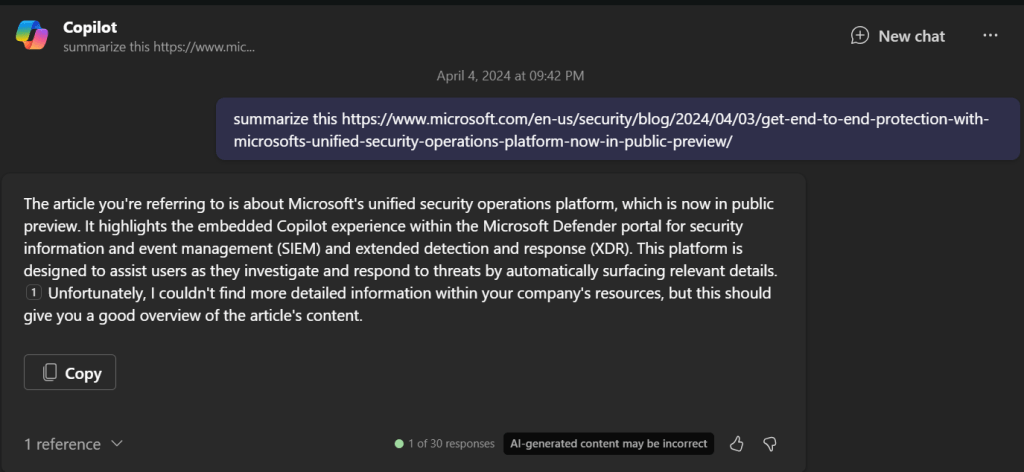
Task: Click the New chat speech bubble icon
Action: pos(860,35)
